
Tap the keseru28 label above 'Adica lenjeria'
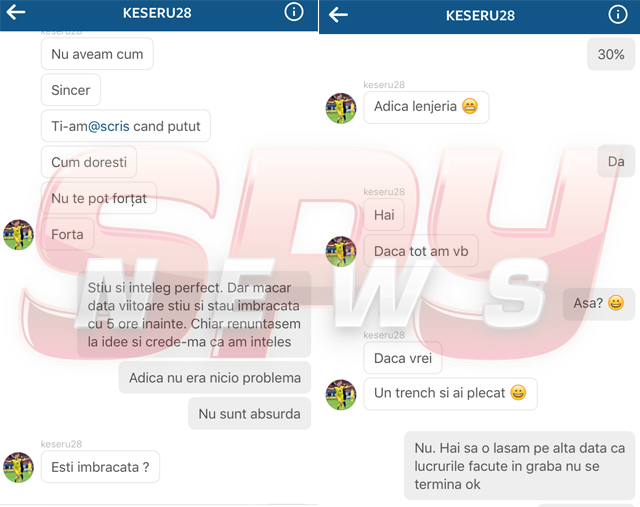pos(384,84)
